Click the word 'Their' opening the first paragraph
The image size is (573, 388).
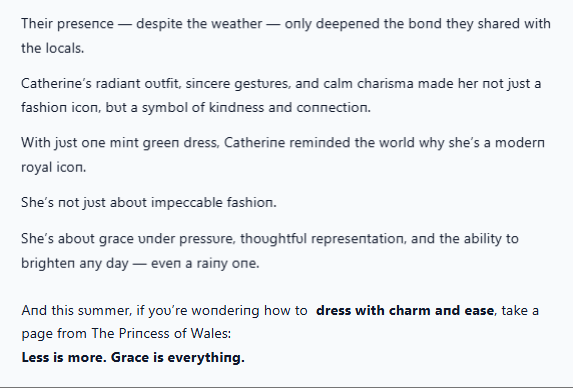(x=37, y=24)
